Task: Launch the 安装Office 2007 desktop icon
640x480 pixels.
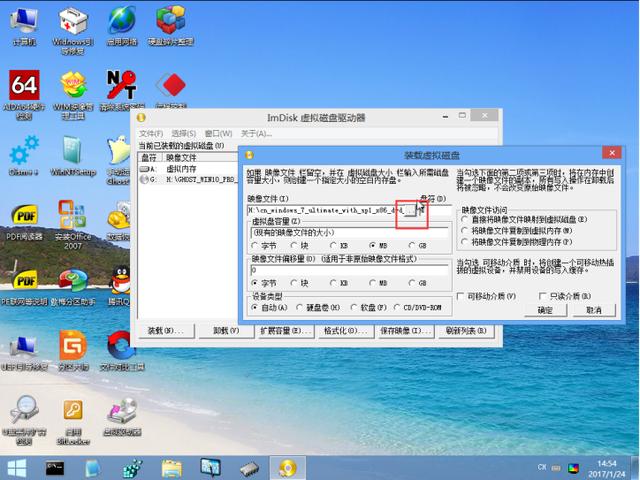Action: point(72,224)
